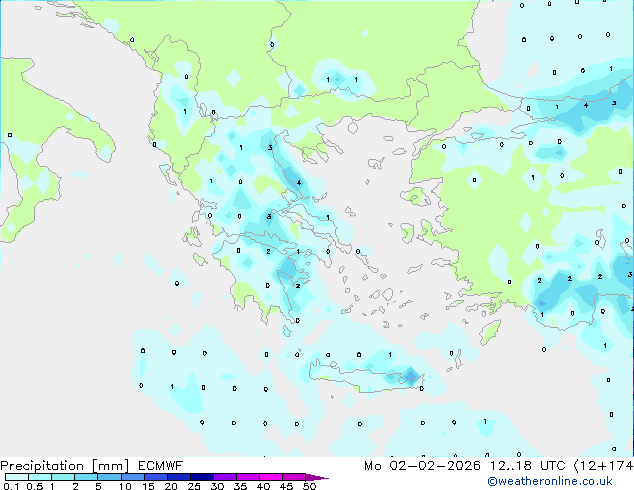The image size is (634, 490).
Task: Click legend tick label "25"
Action: tap(194, 486)
